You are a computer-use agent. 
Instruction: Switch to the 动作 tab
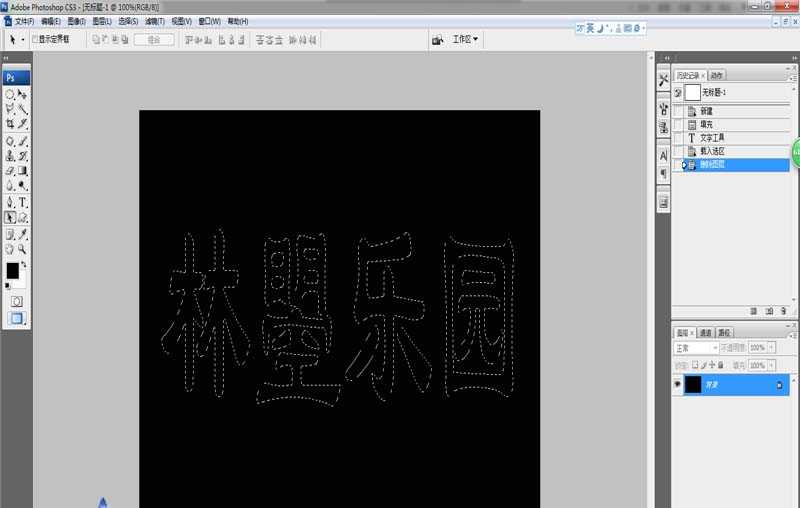pos(717,76)
